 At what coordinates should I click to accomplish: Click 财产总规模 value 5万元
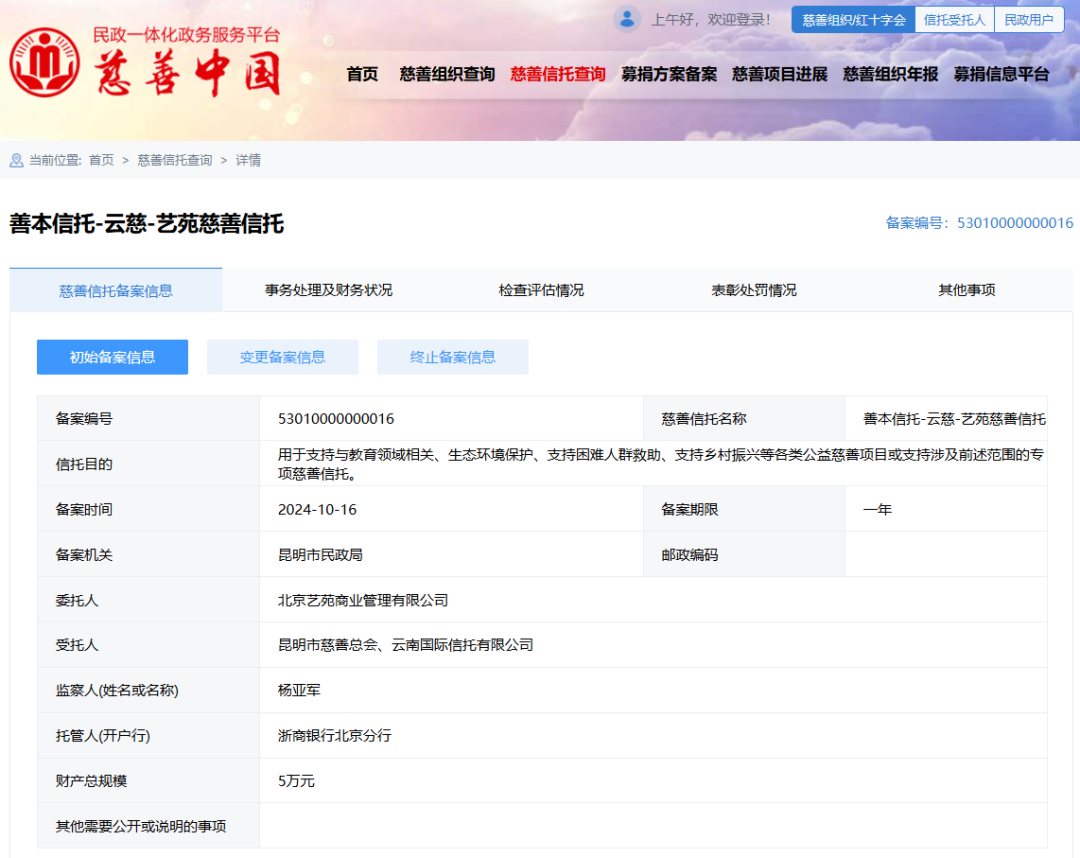click(296, 781)
